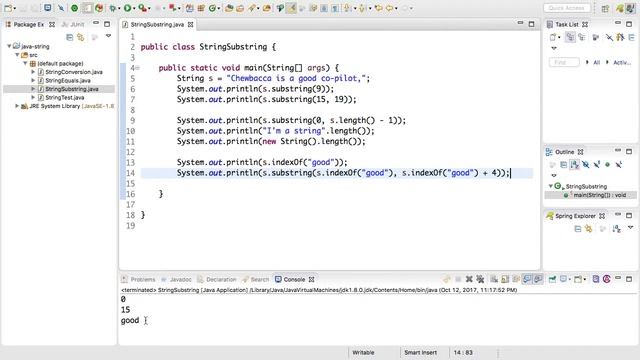Collapse the default package node

pyautogui.click(x=25, y=63)
